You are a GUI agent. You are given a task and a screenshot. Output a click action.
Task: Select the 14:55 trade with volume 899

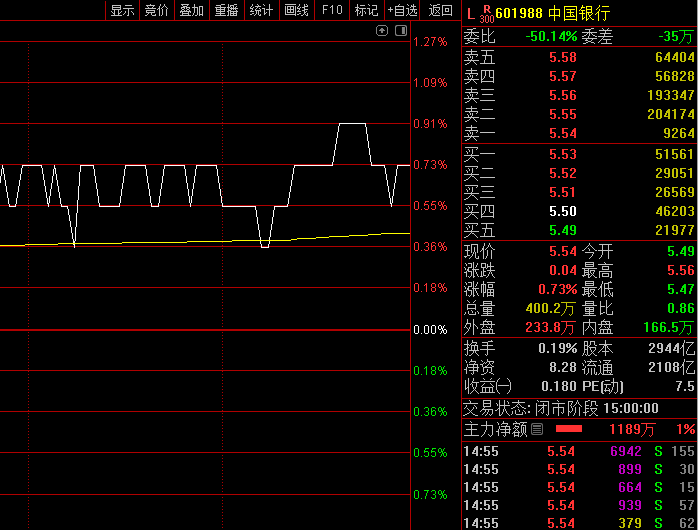point(579,469)
